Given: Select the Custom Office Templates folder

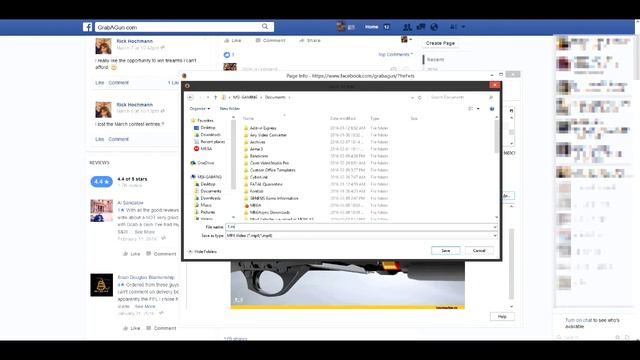Looking at the screenshot, I should click(272, 170).
